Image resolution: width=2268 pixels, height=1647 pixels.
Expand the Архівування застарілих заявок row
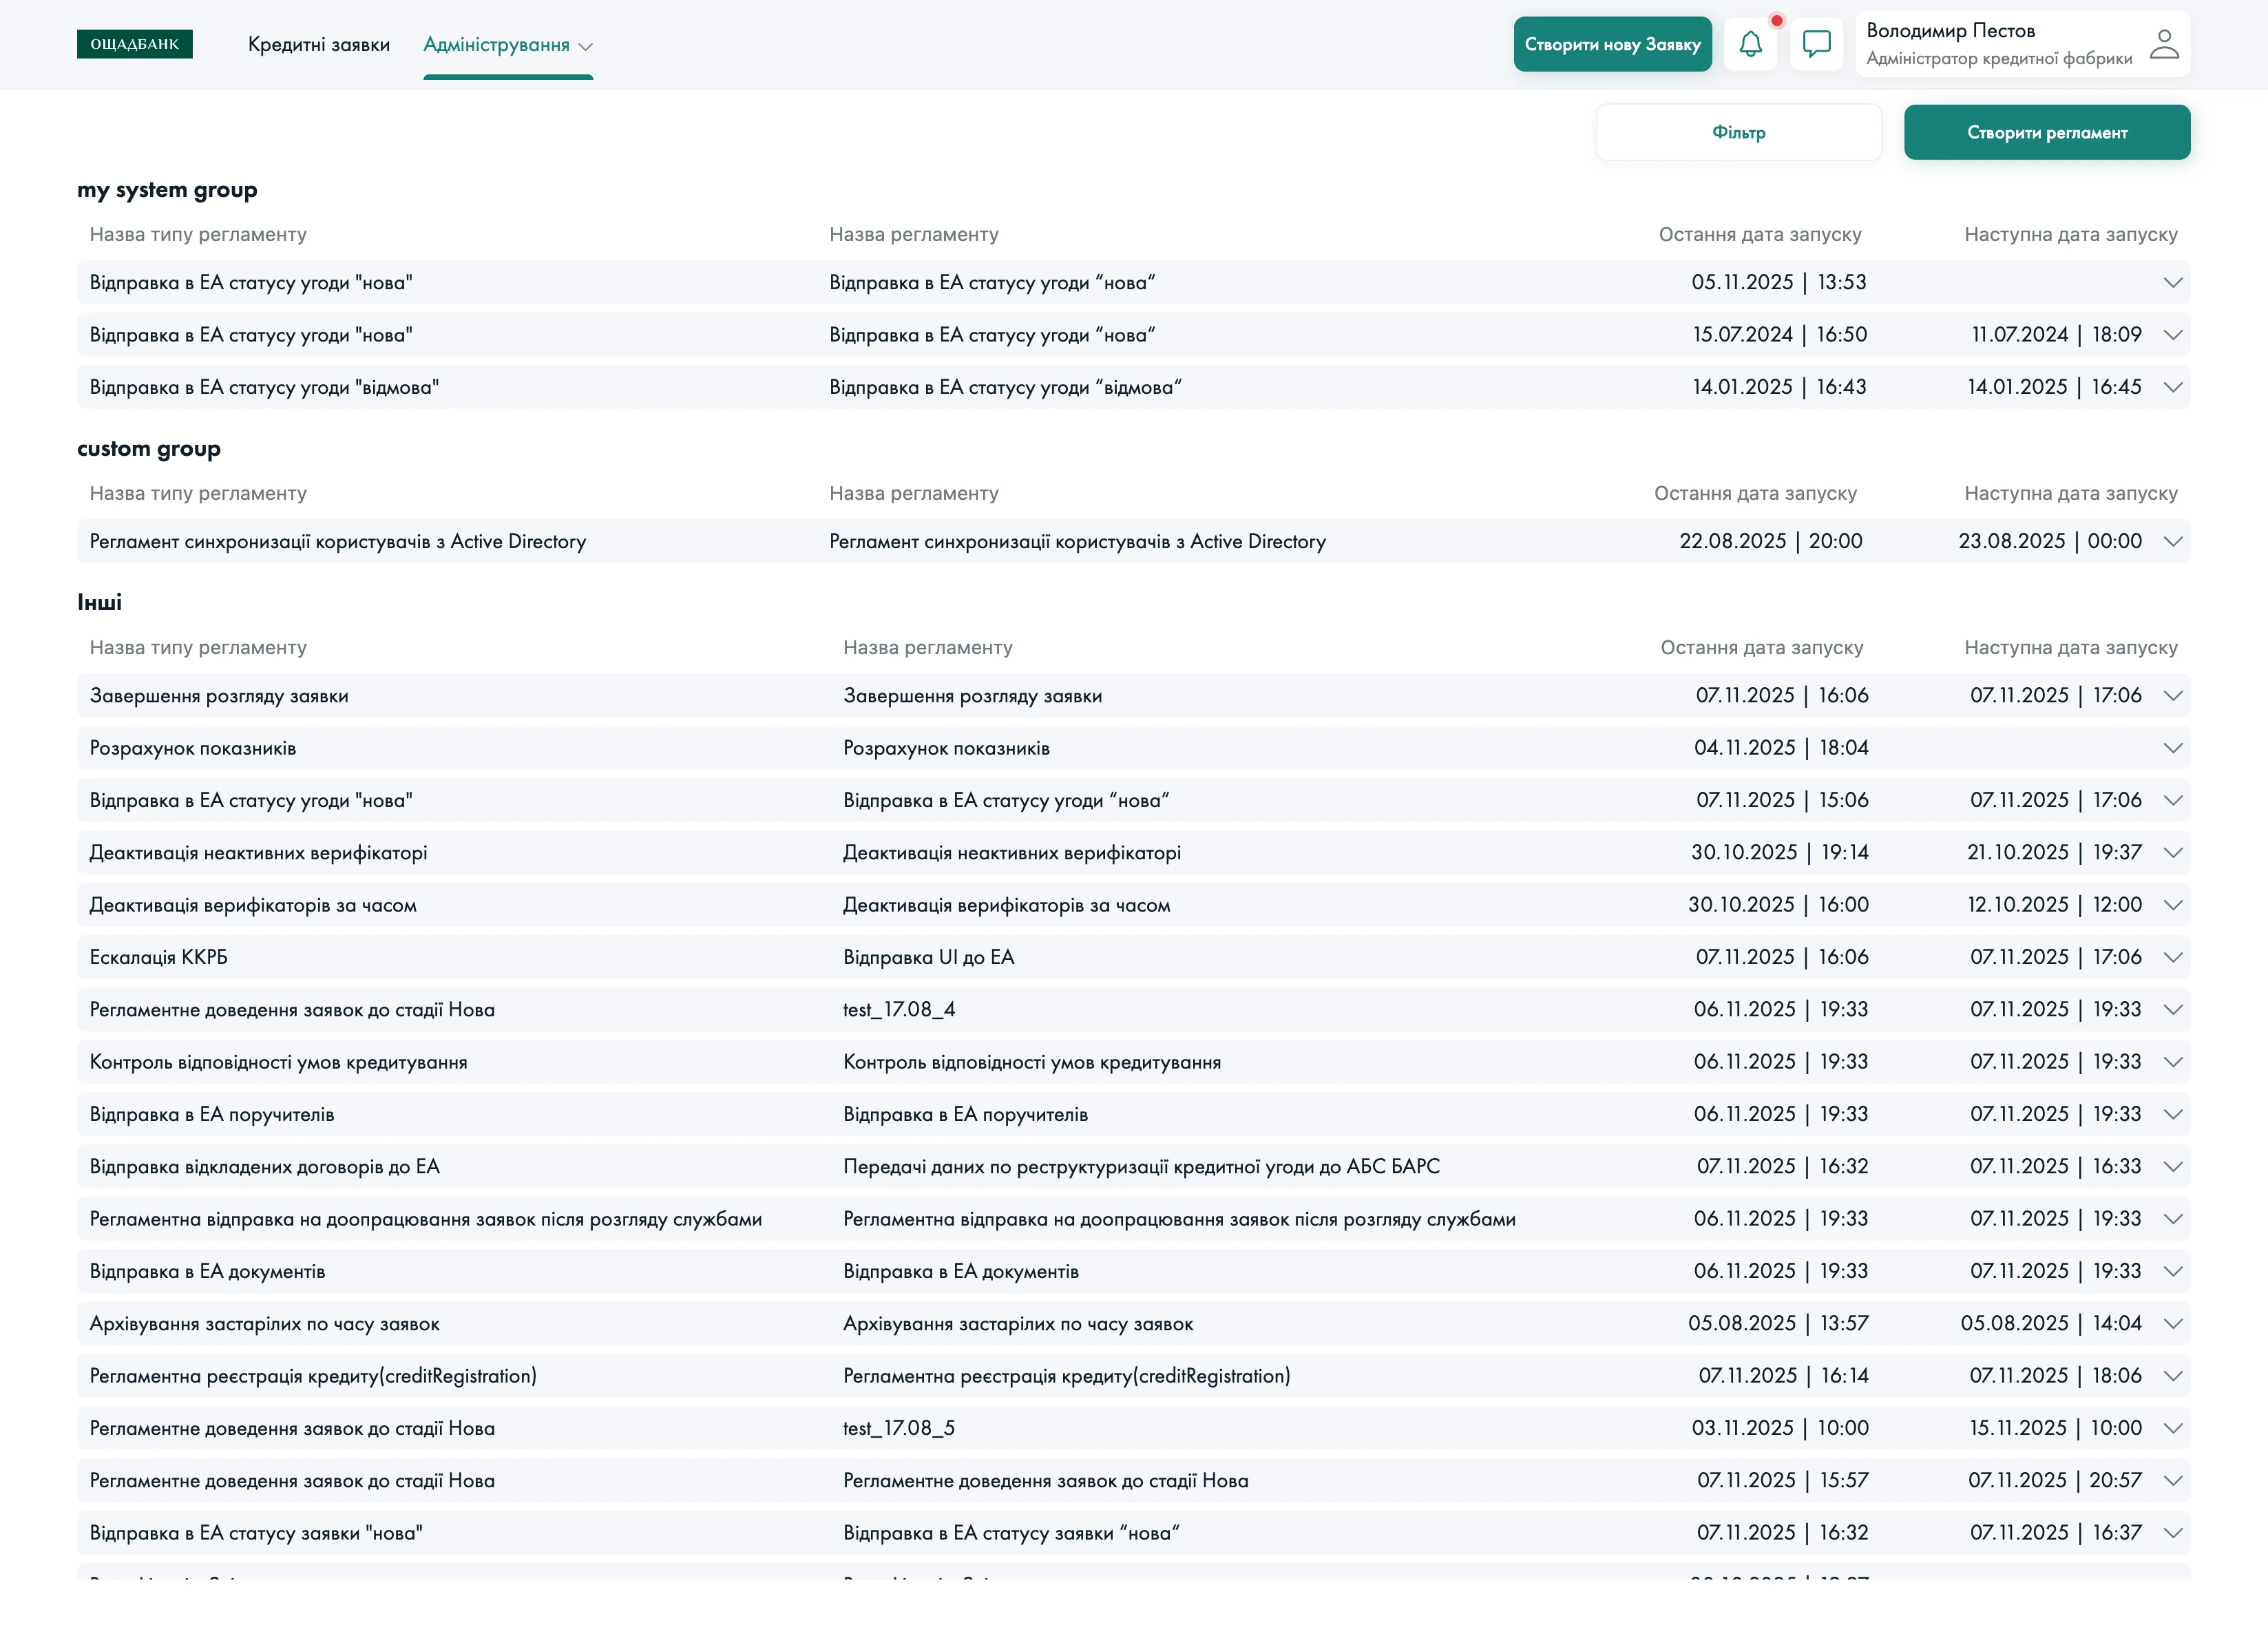click(2172, 1323)
